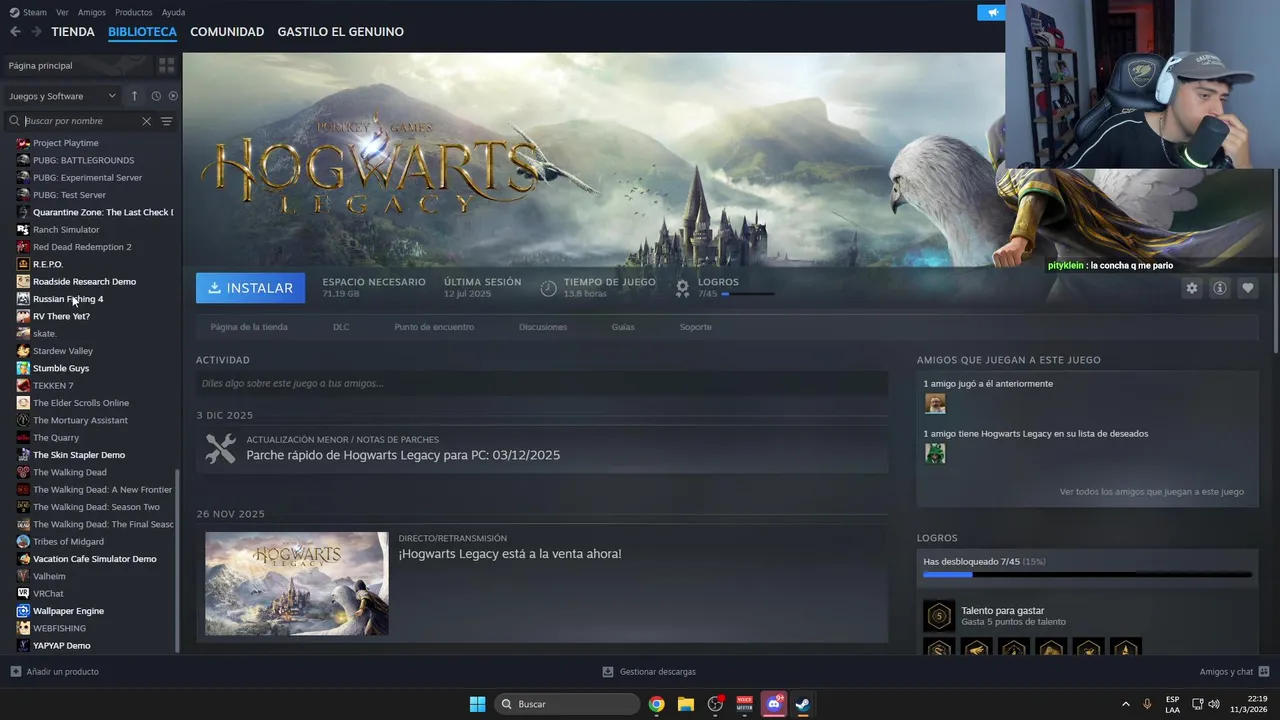Image resolution: width=1280 pixels, height=720 pixels.
Task: Click the friend avatar with game wishlisted
Action: click(x=935, y=453)
